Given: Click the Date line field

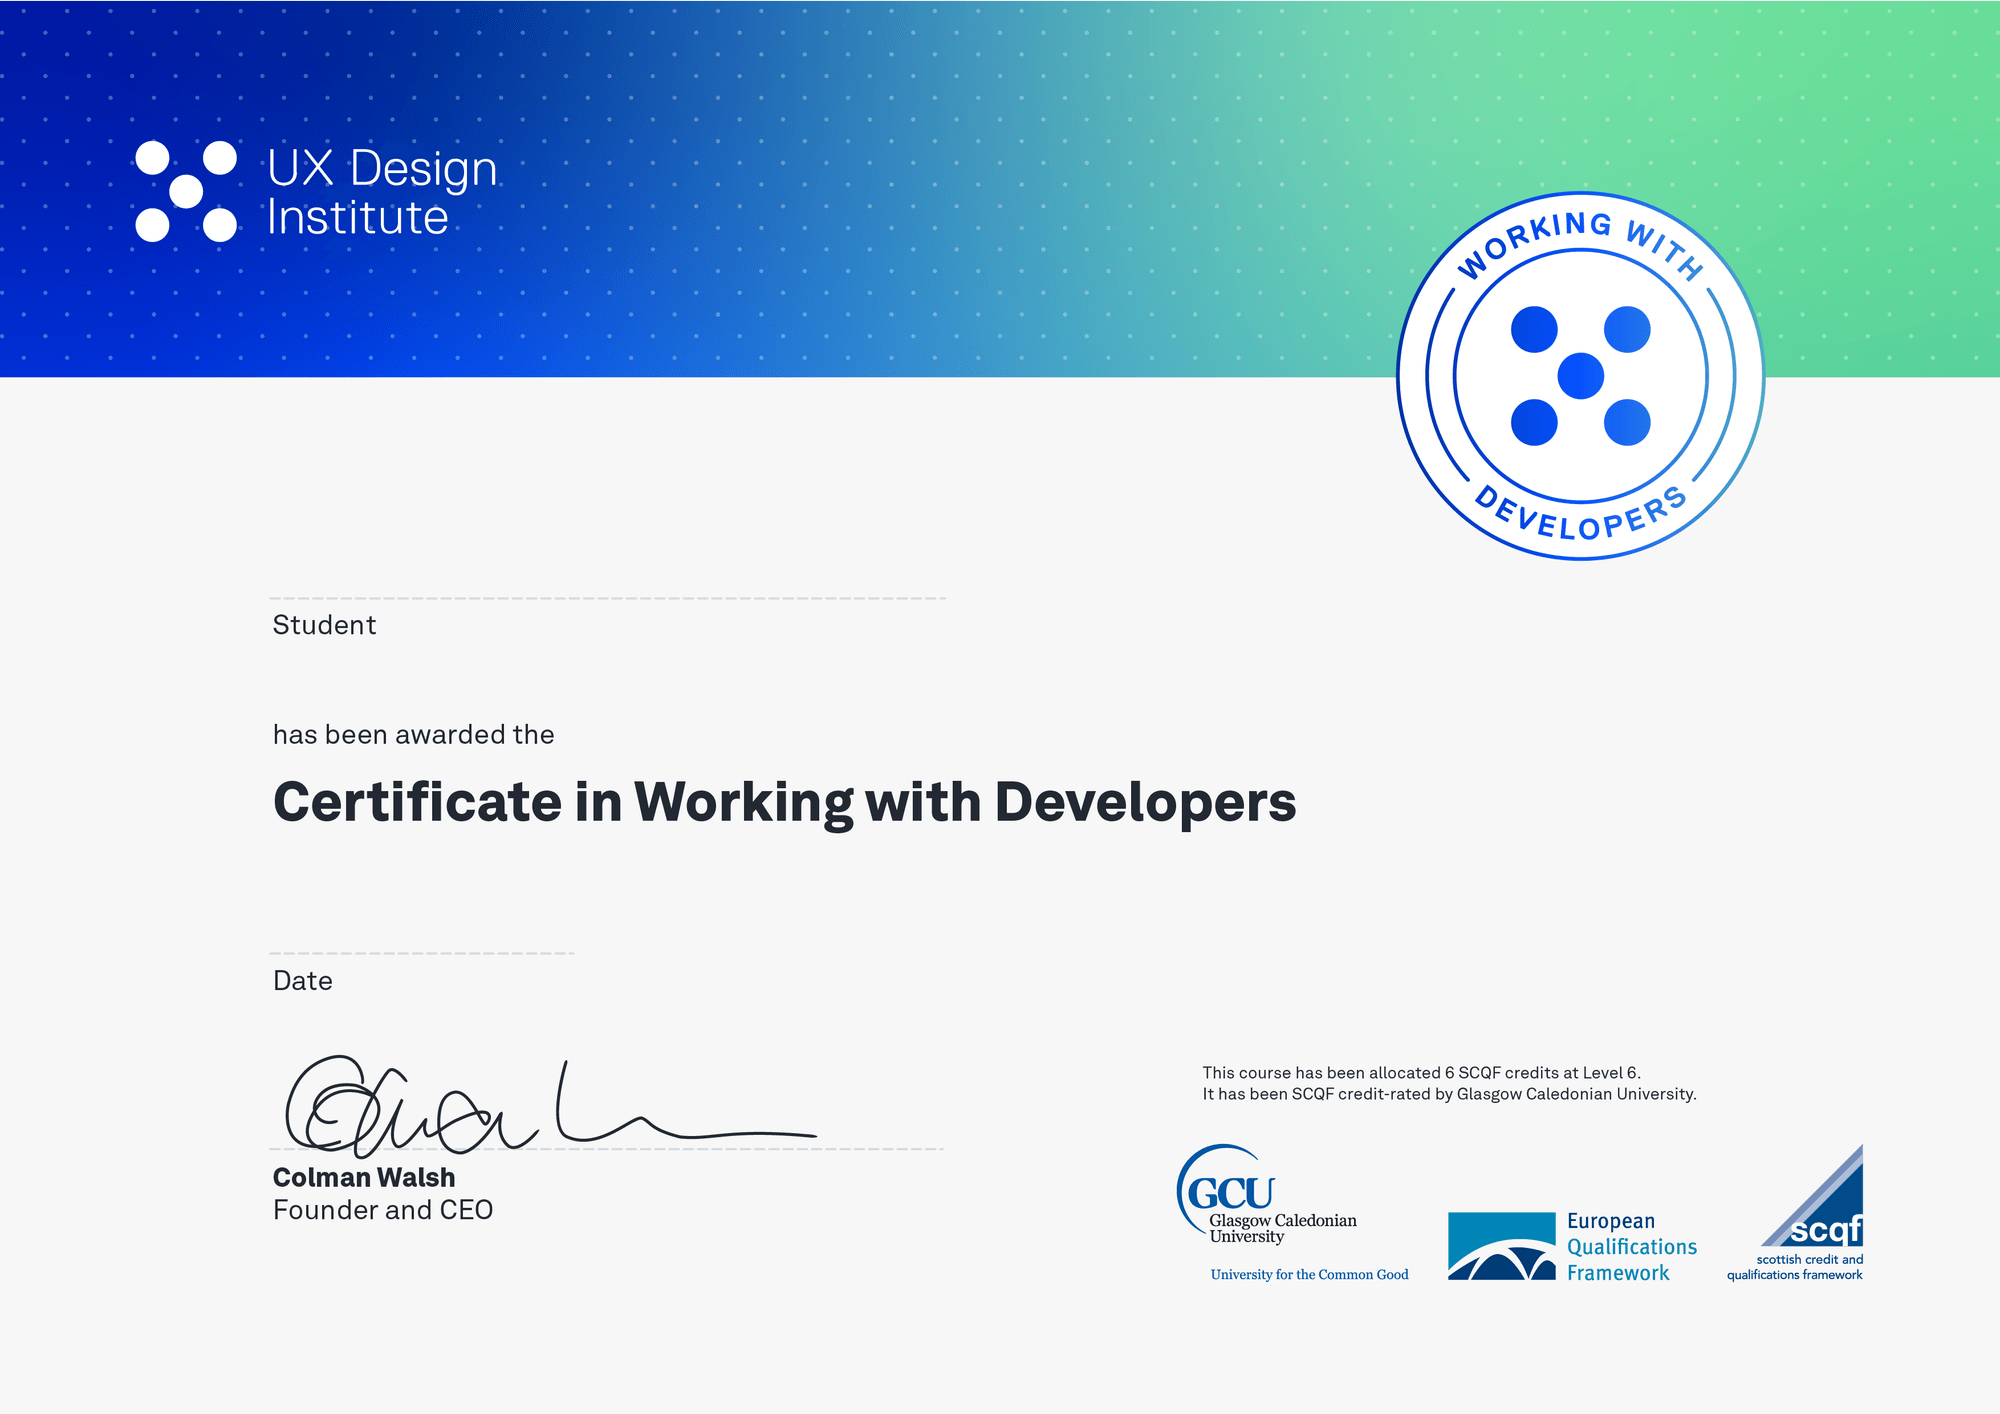Looking at the screenshot, I should click(421, 953).
